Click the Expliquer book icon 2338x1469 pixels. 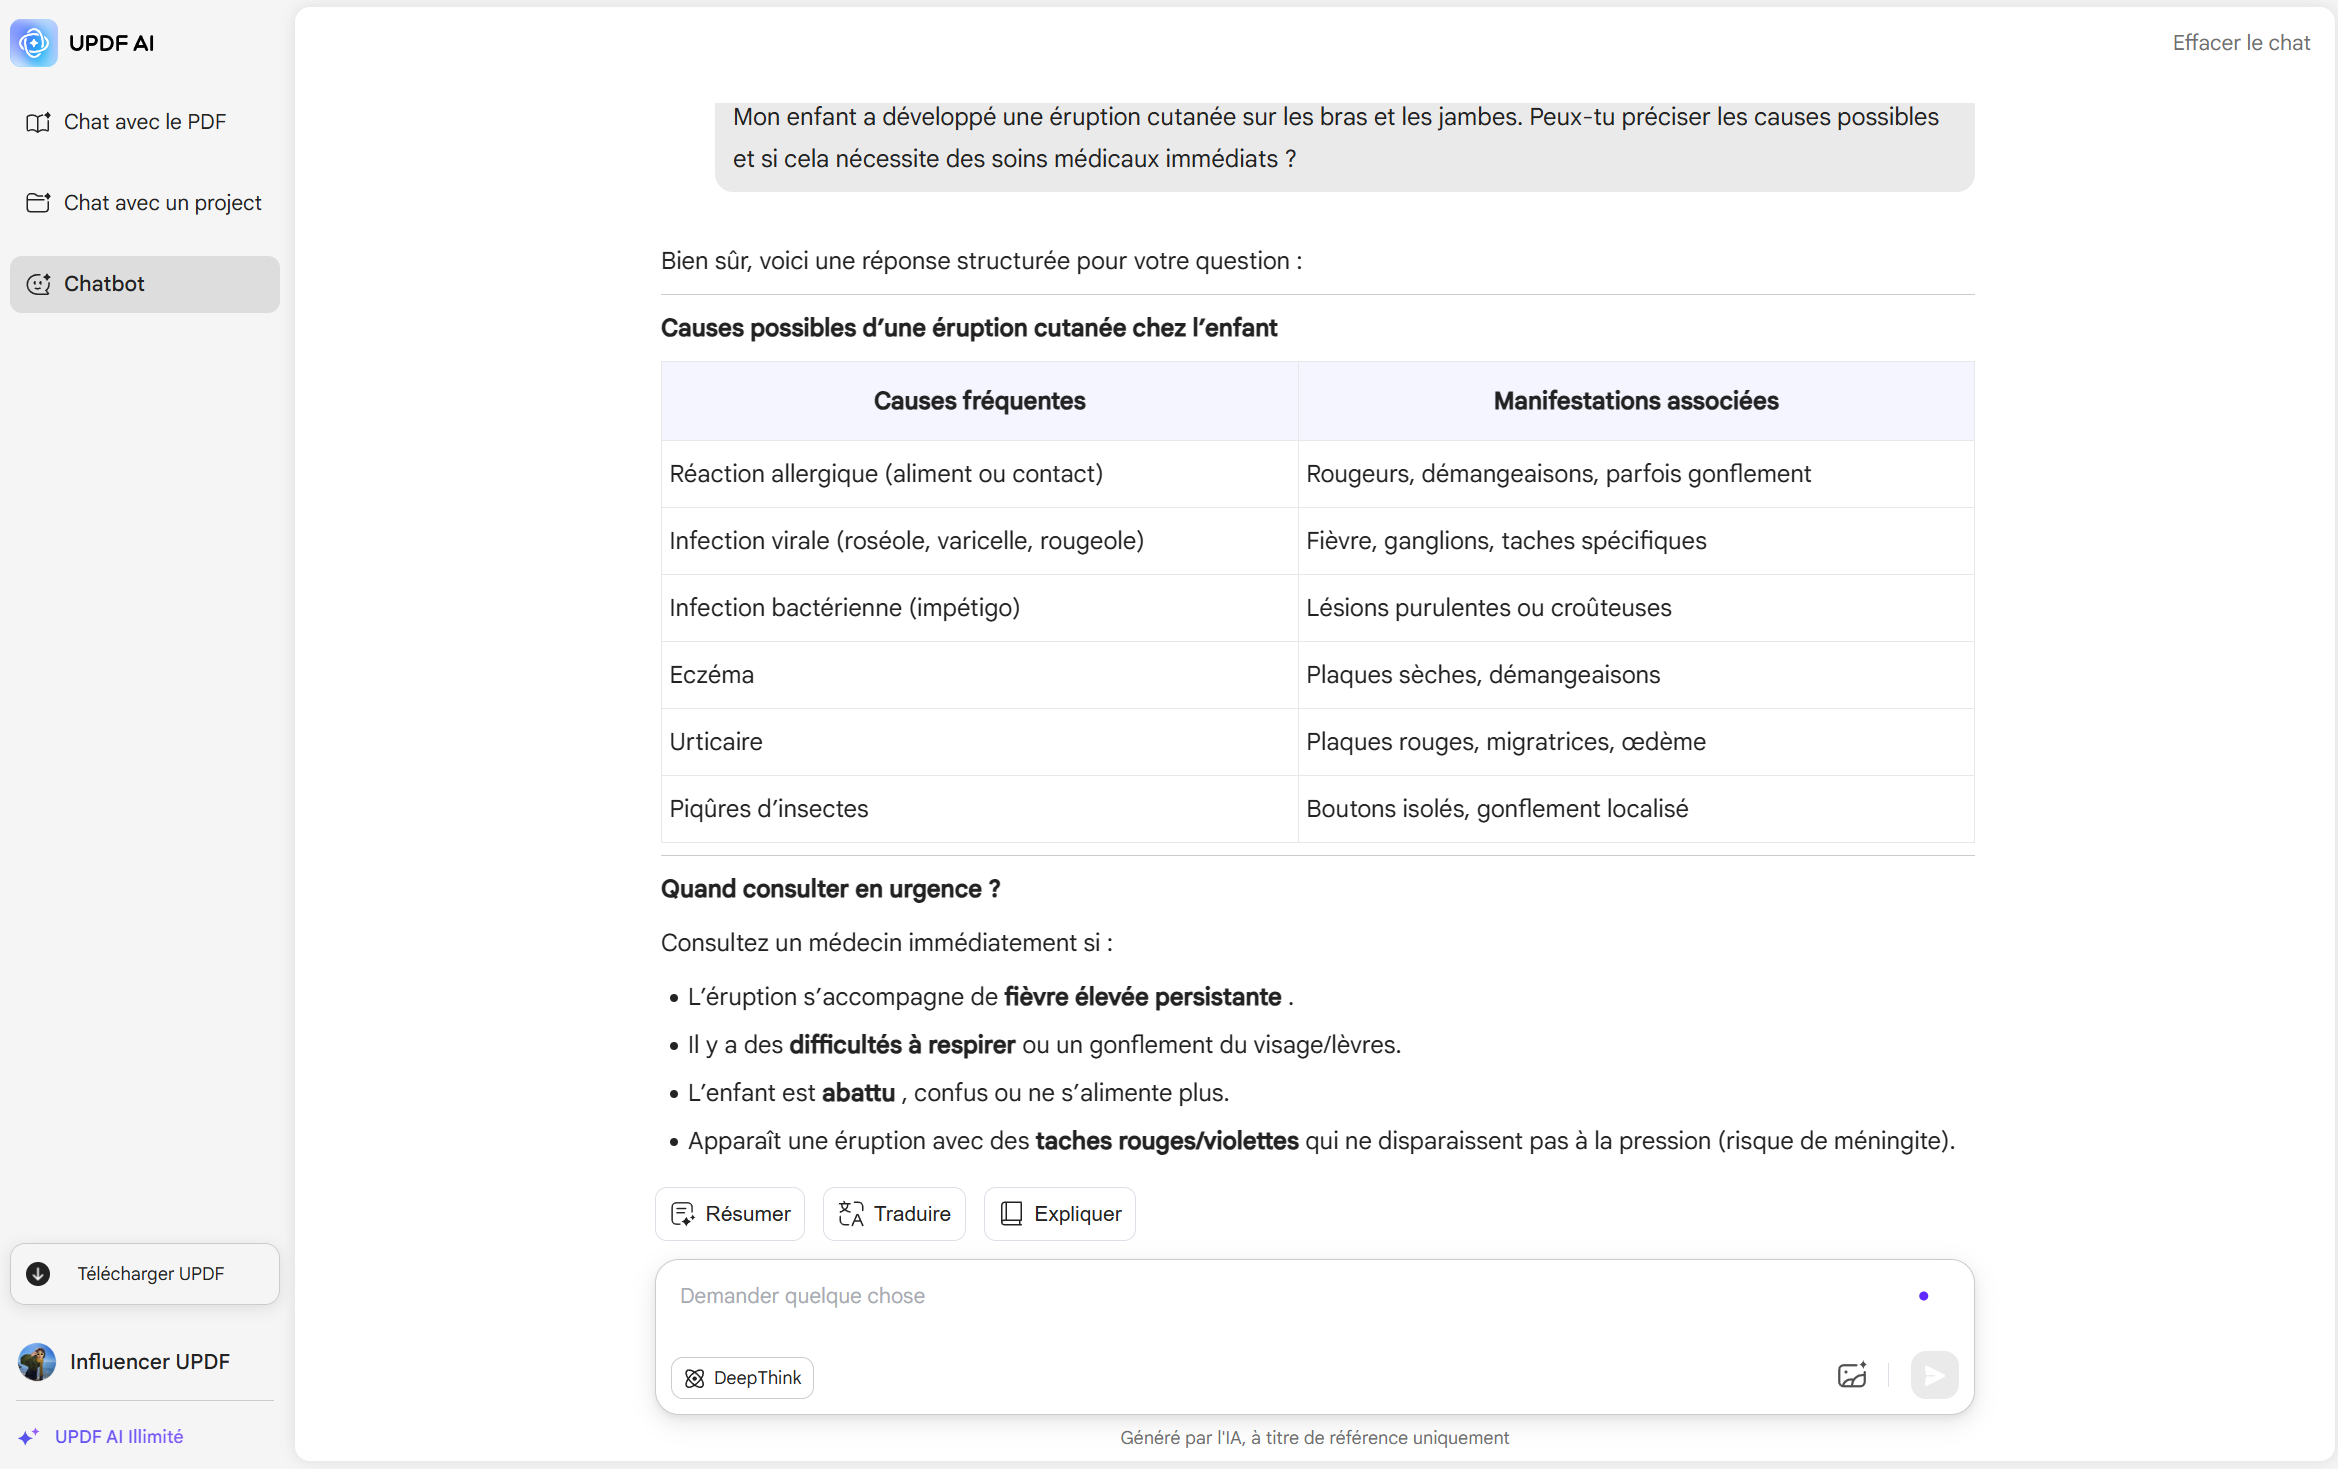pos(1011,1214)
